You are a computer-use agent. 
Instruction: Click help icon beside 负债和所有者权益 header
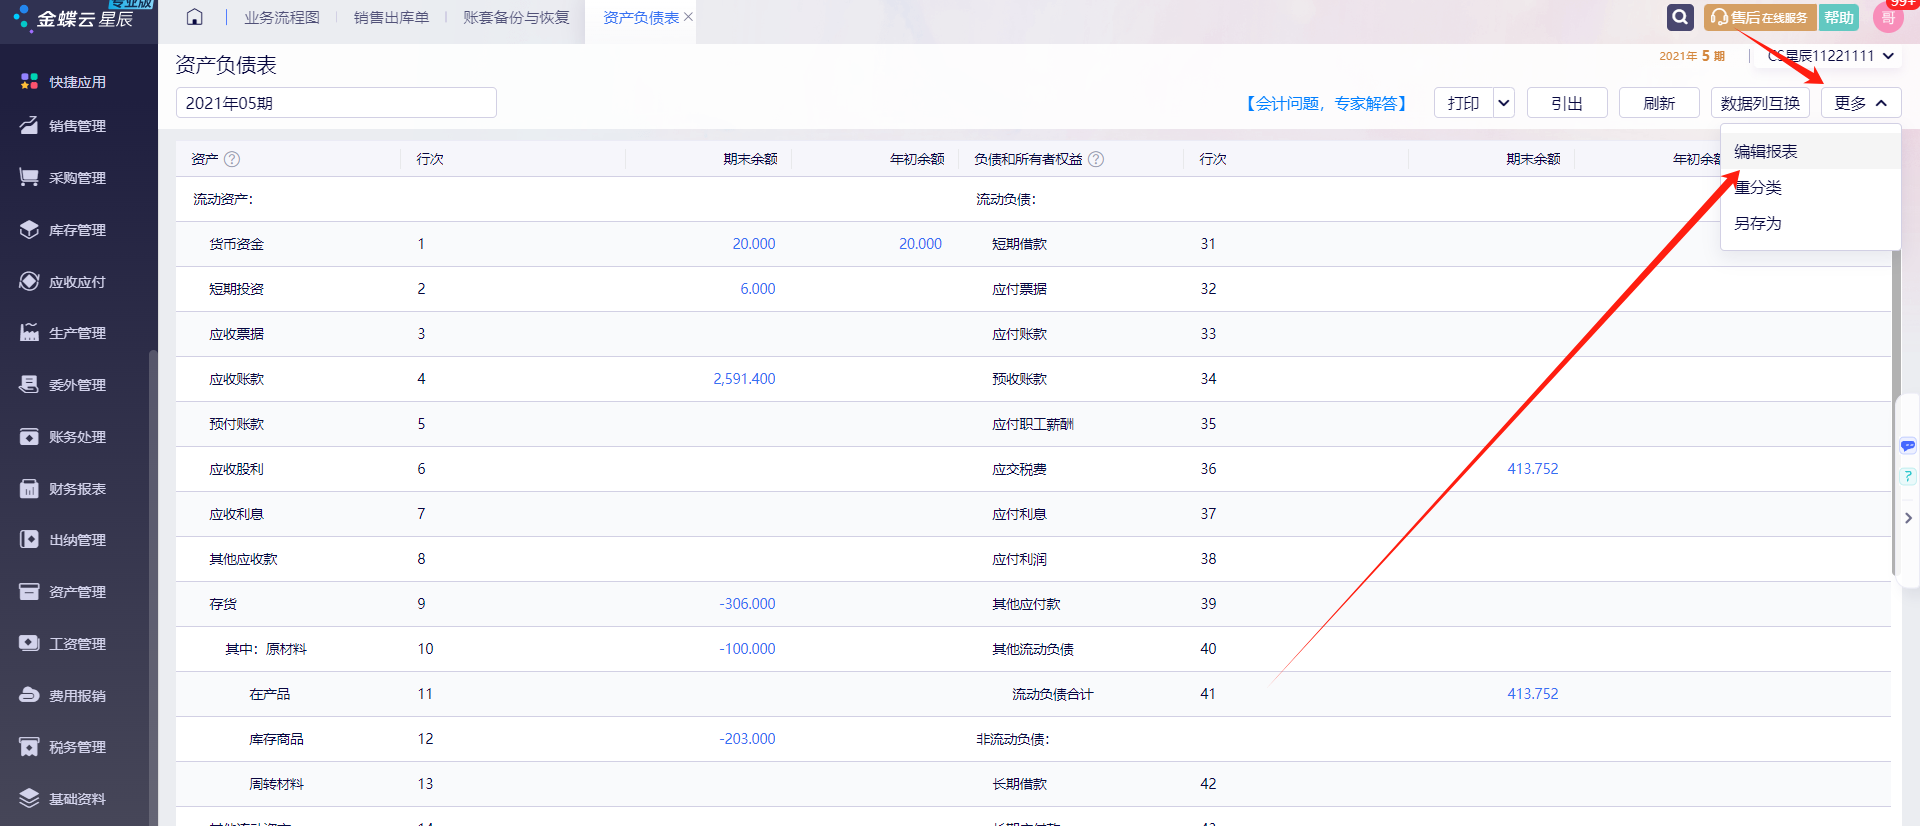pos(1096,159)
